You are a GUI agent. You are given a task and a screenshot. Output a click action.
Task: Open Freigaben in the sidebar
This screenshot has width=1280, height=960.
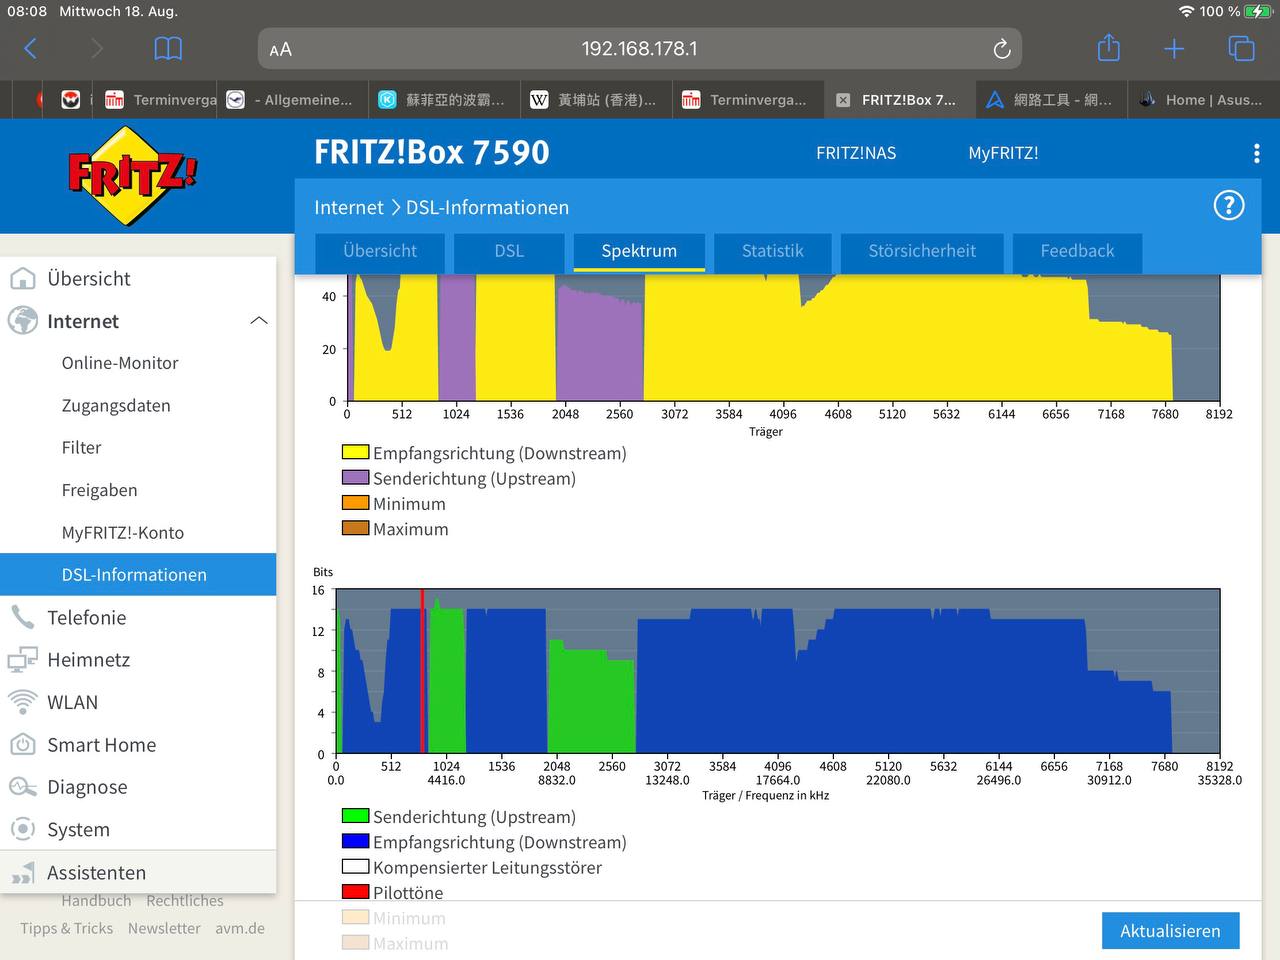click(x=100, y=490)
